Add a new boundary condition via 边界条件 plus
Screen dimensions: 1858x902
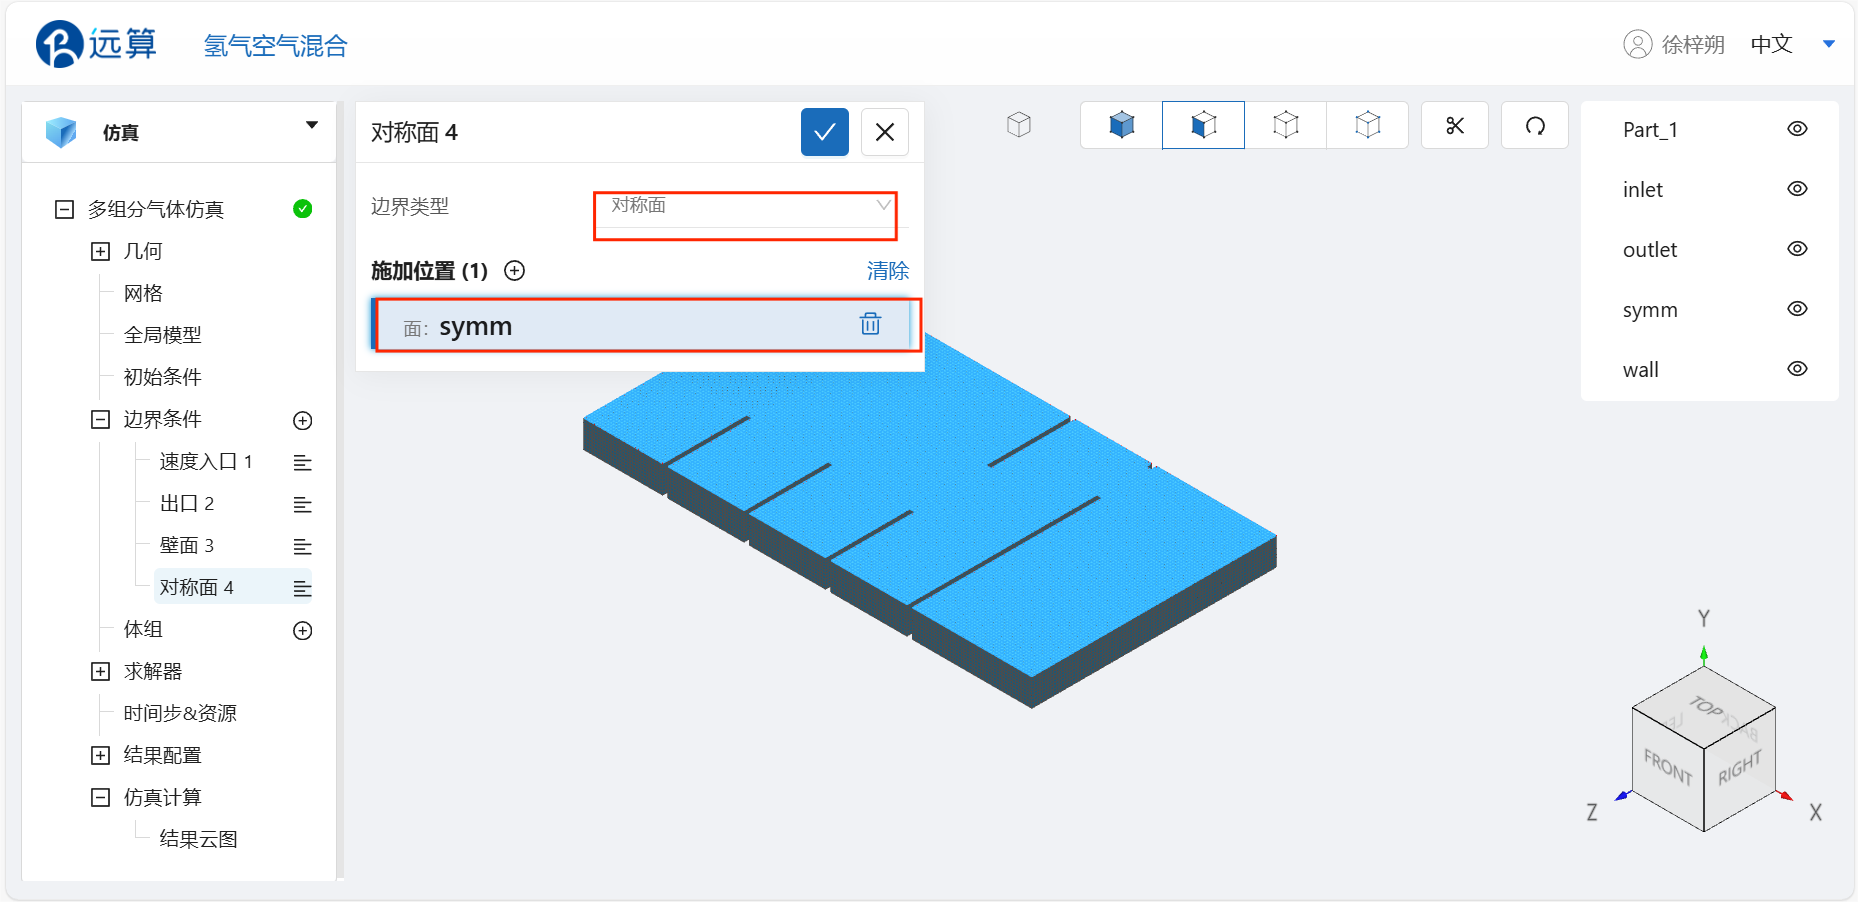click(303, 421)
